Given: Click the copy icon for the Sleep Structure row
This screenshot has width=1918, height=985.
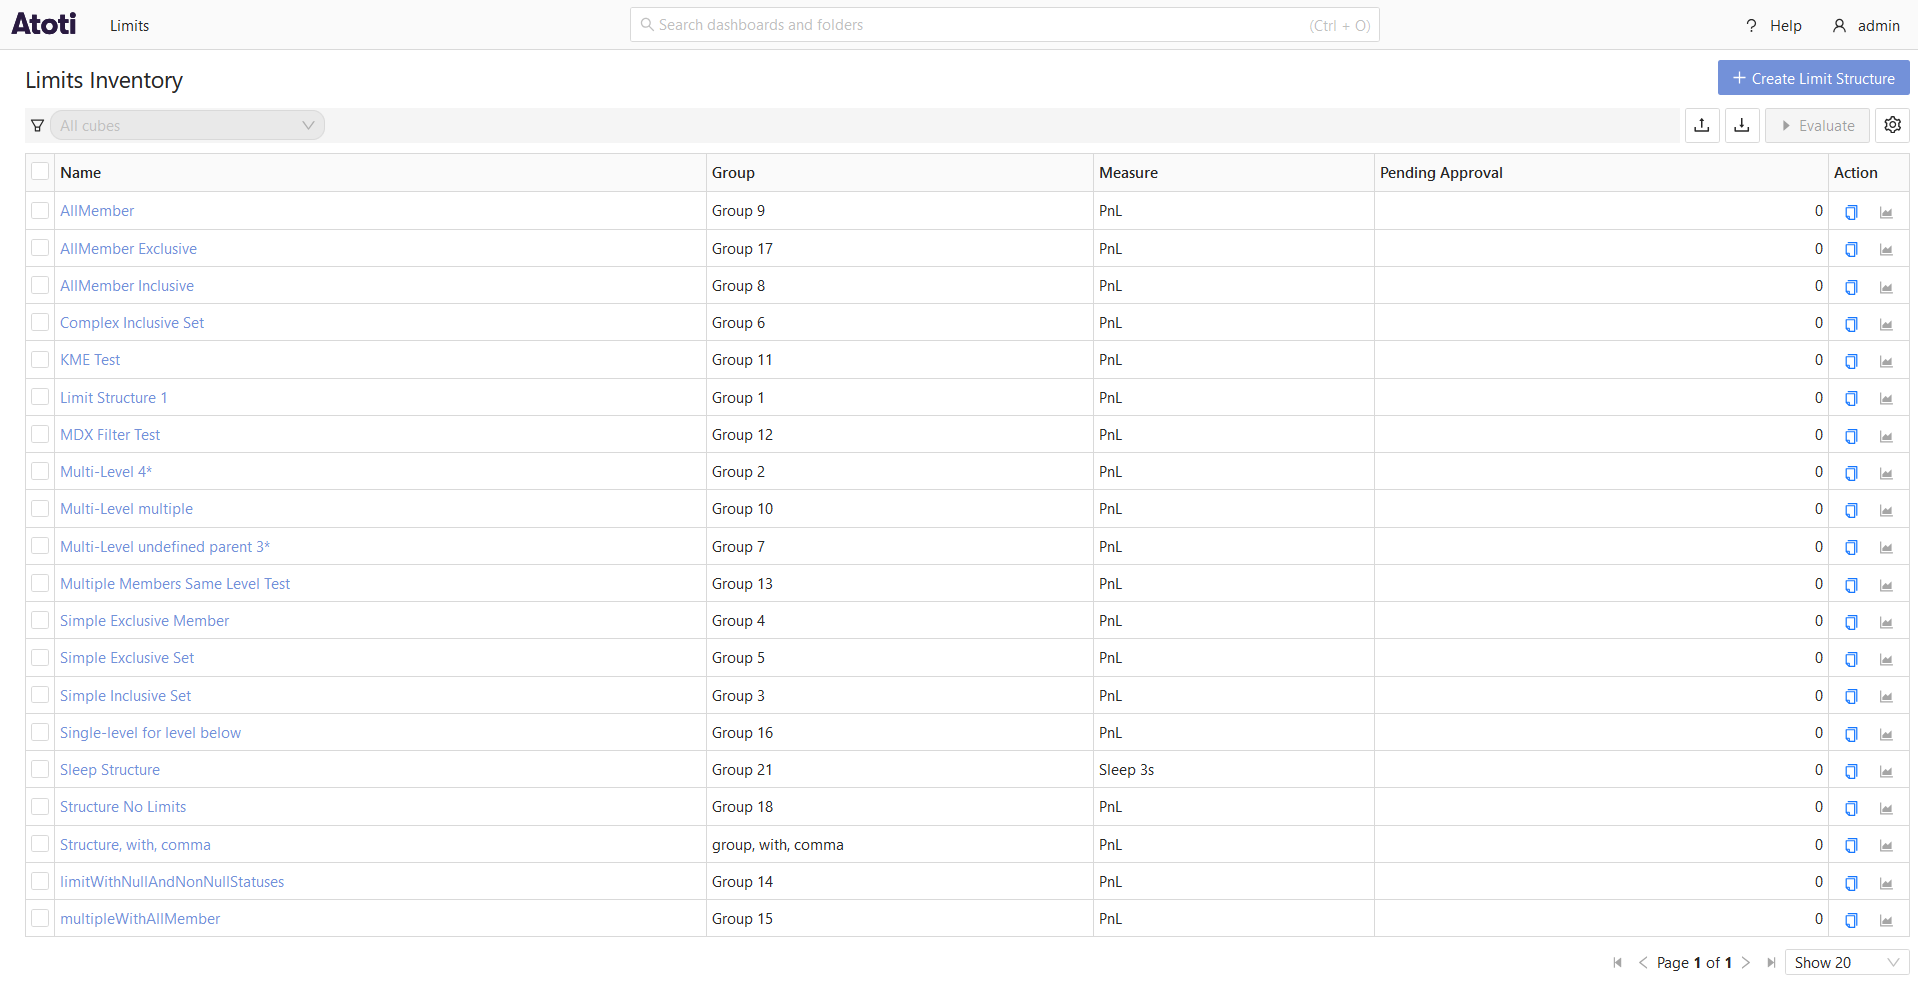Looking at the screenshot, I should tap(1851, 771).
